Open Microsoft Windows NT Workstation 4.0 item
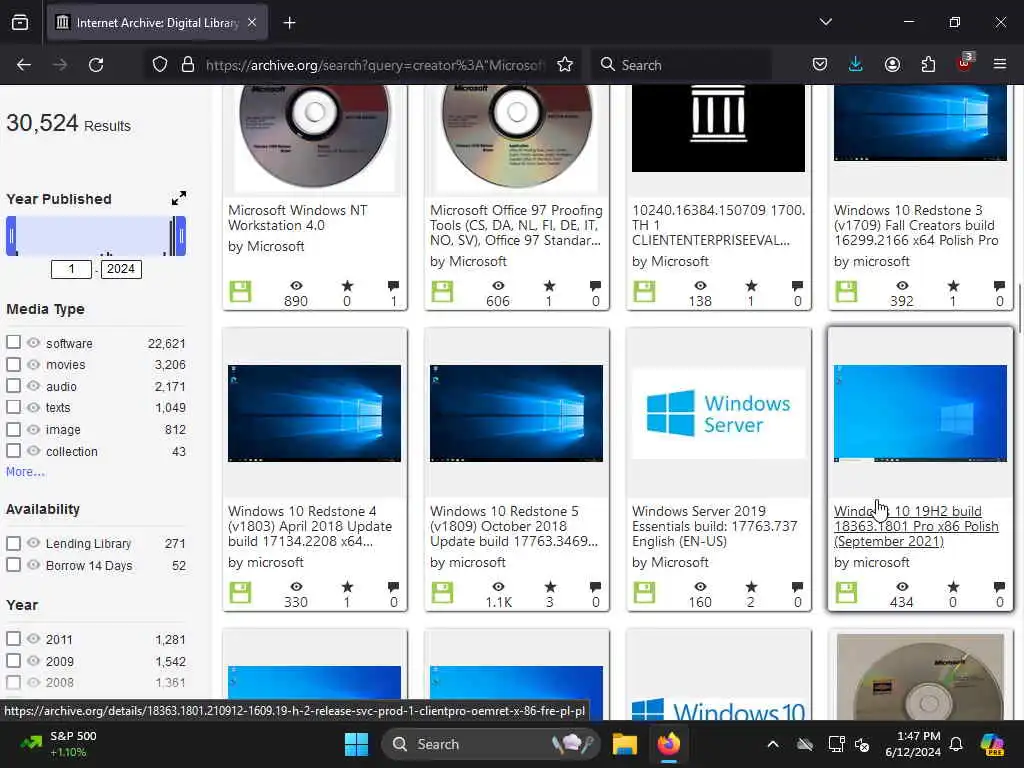The width and height of the screenshot is (1024, 768). tap(298, 217)
